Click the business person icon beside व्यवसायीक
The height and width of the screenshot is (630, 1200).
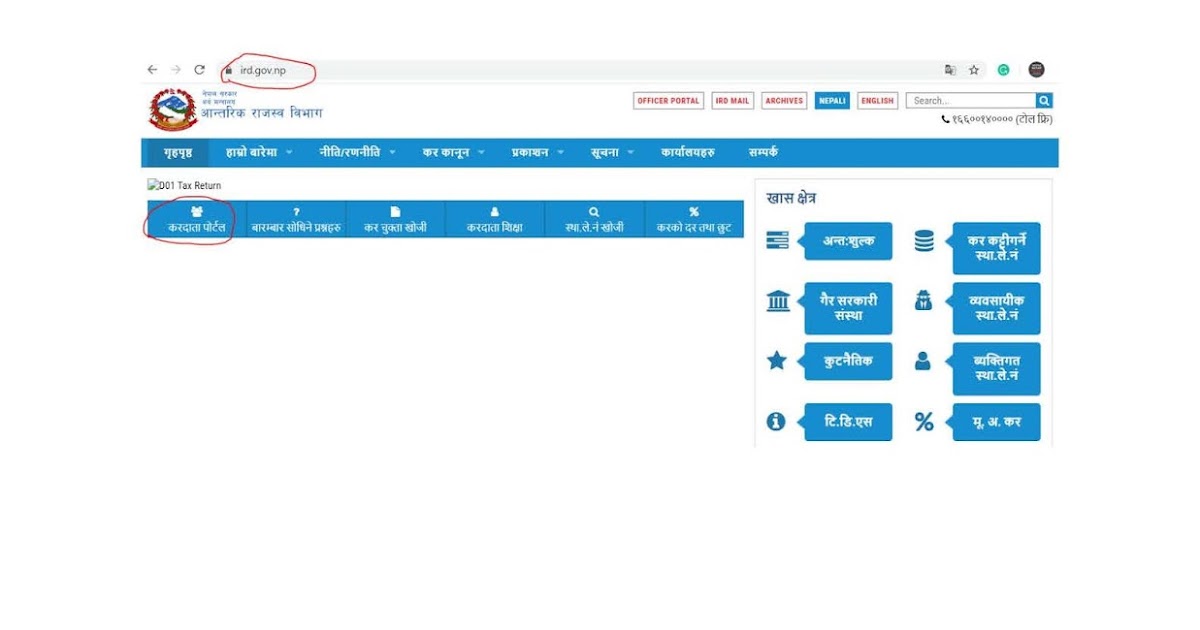pos(924,300)
